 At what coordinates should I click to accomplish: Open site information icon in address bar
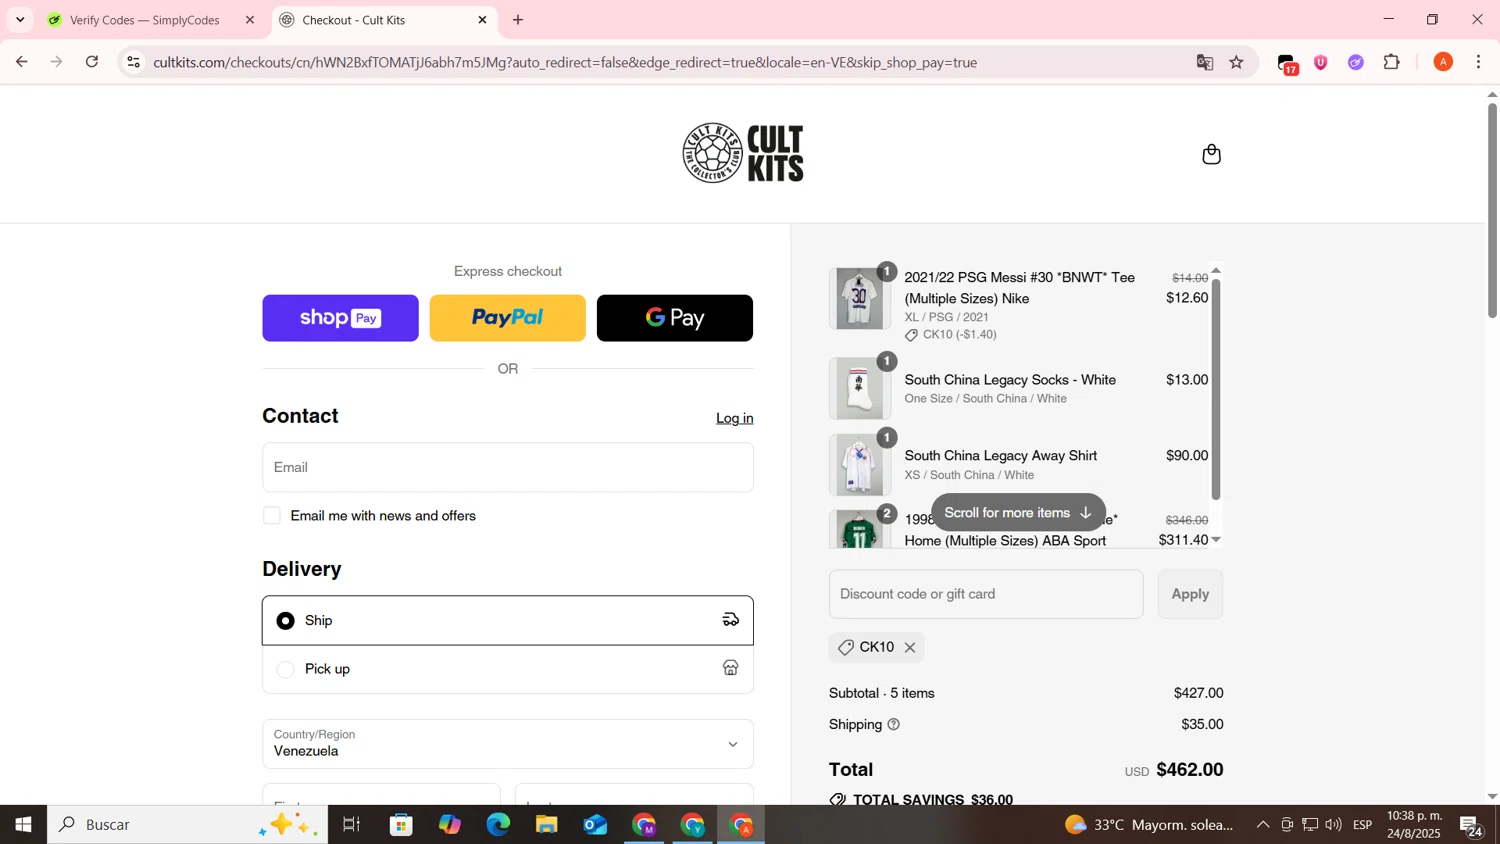pyautogui.click(x=133, y=62)
